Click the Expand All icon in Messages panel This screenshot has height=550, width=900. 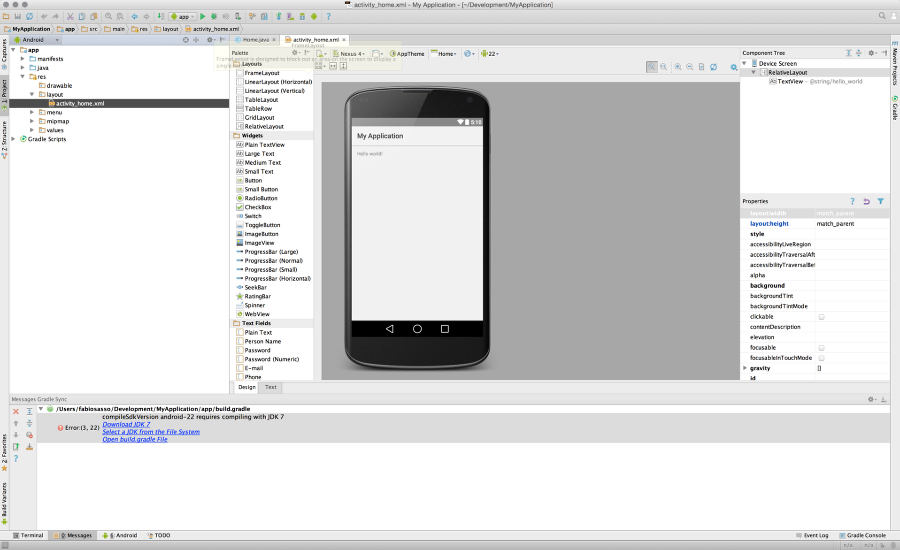[29, 412]
